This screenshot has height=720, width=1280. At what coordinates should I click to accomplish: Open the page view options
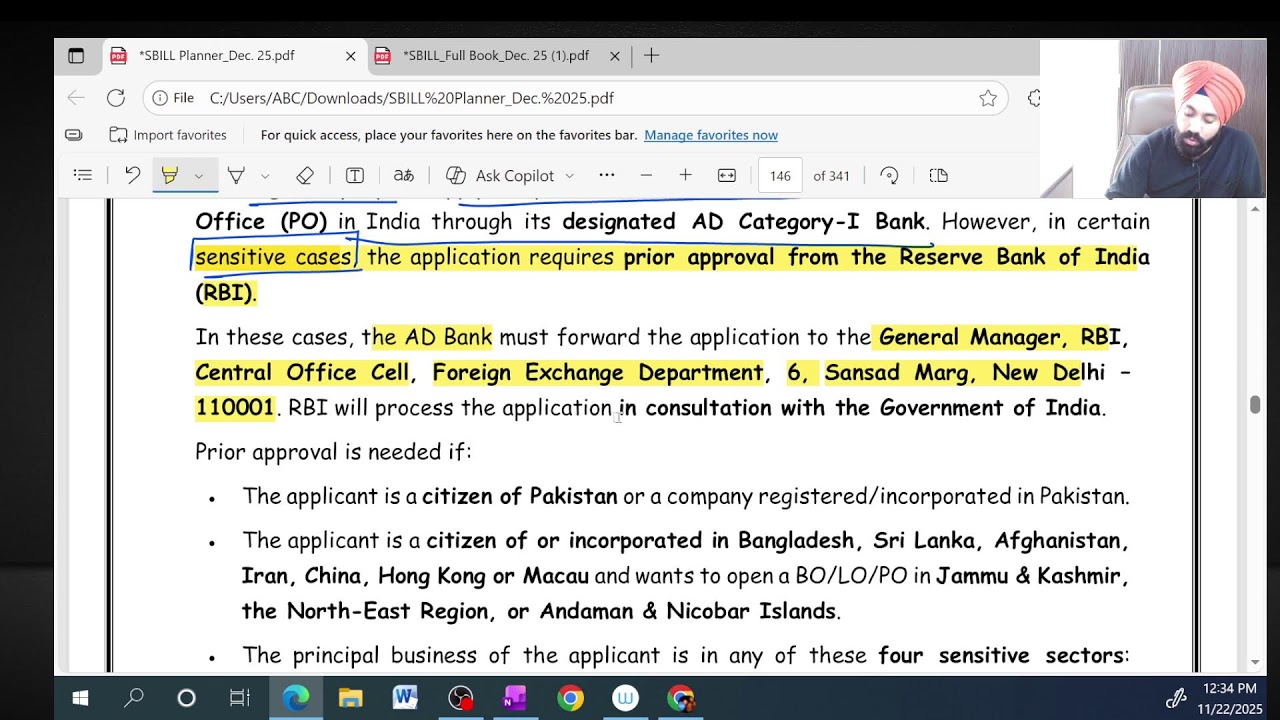pyautogui.click(x=938, y=176)
